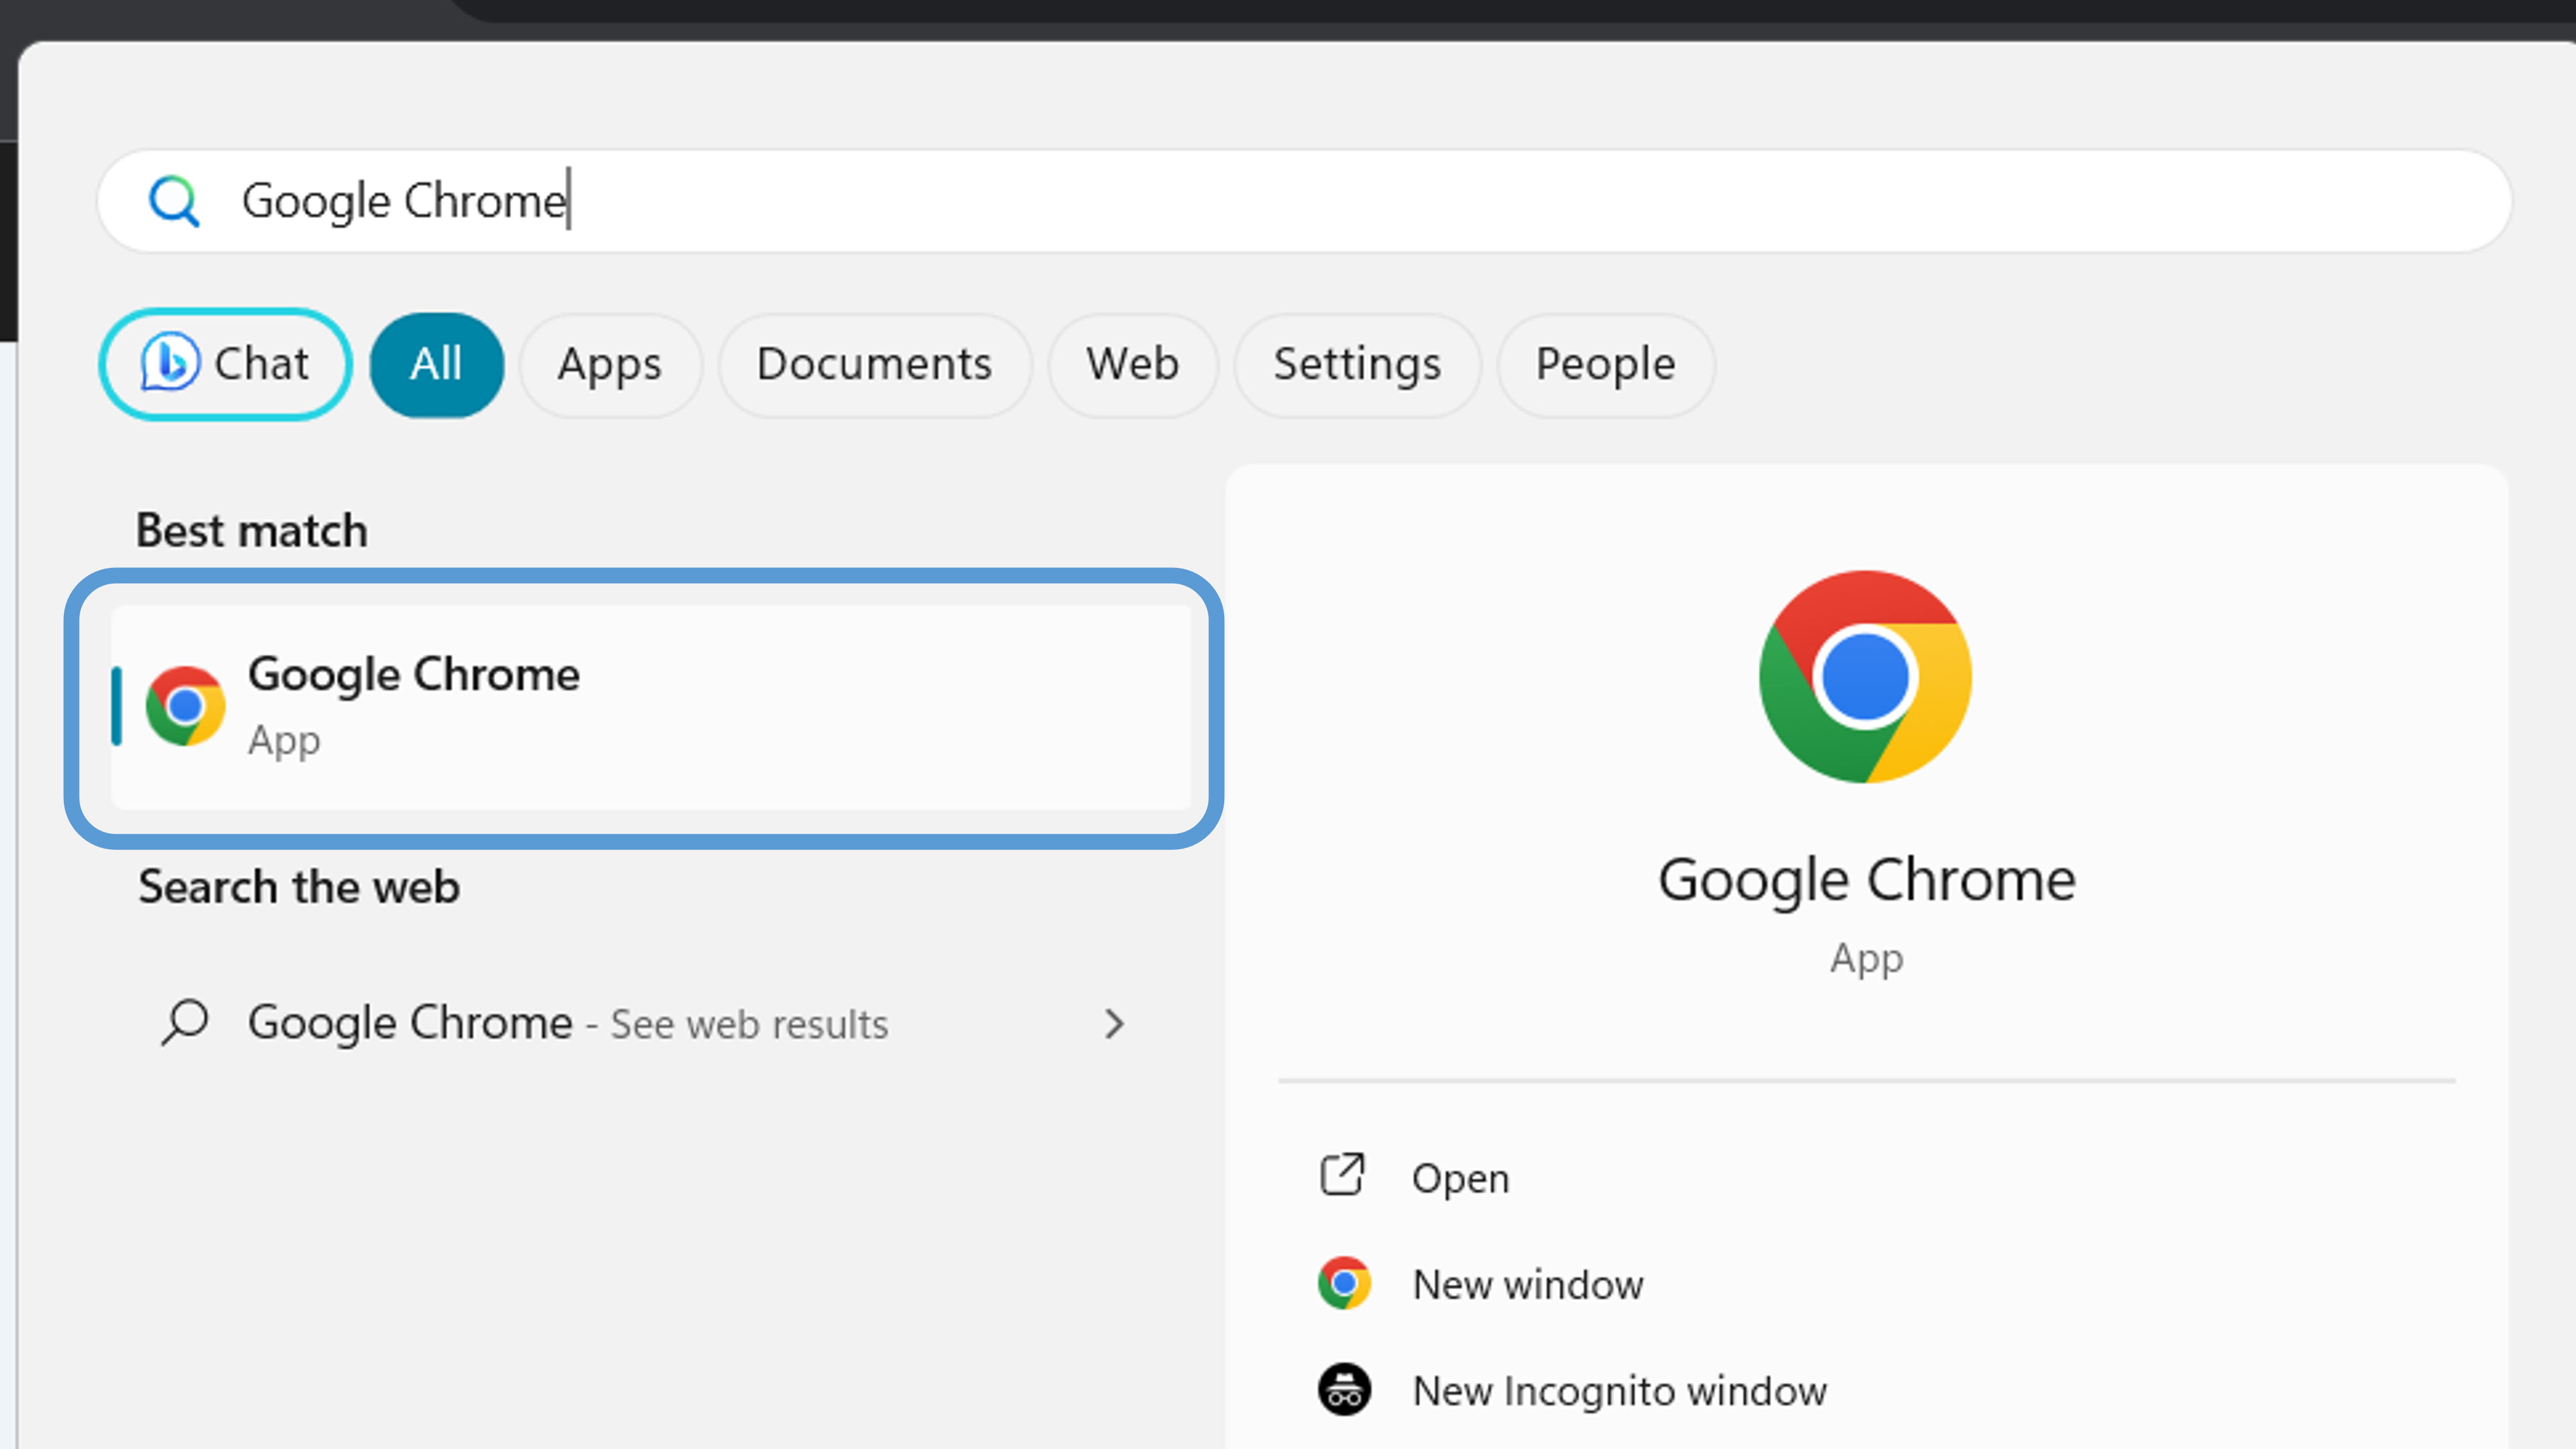Click the Incognito spy icon
Image resolution: width=2576 pixels, height=1449 pixels.
1344,1389
